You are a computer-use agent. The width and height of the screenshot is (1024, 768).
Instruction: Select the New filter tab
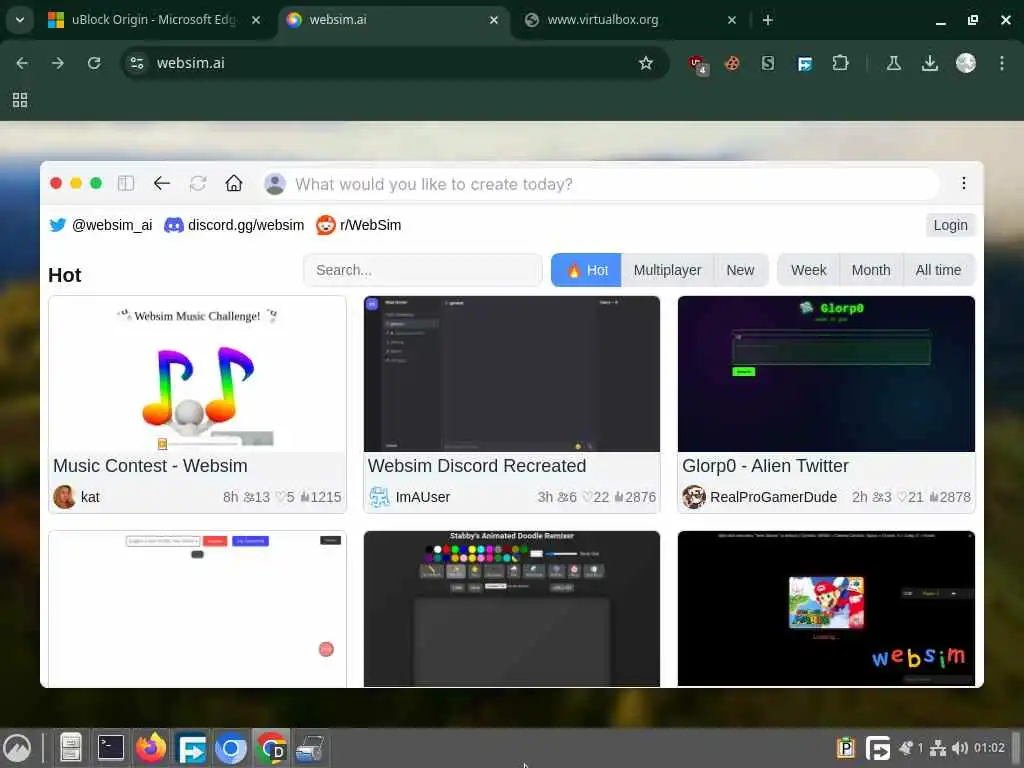740,270
